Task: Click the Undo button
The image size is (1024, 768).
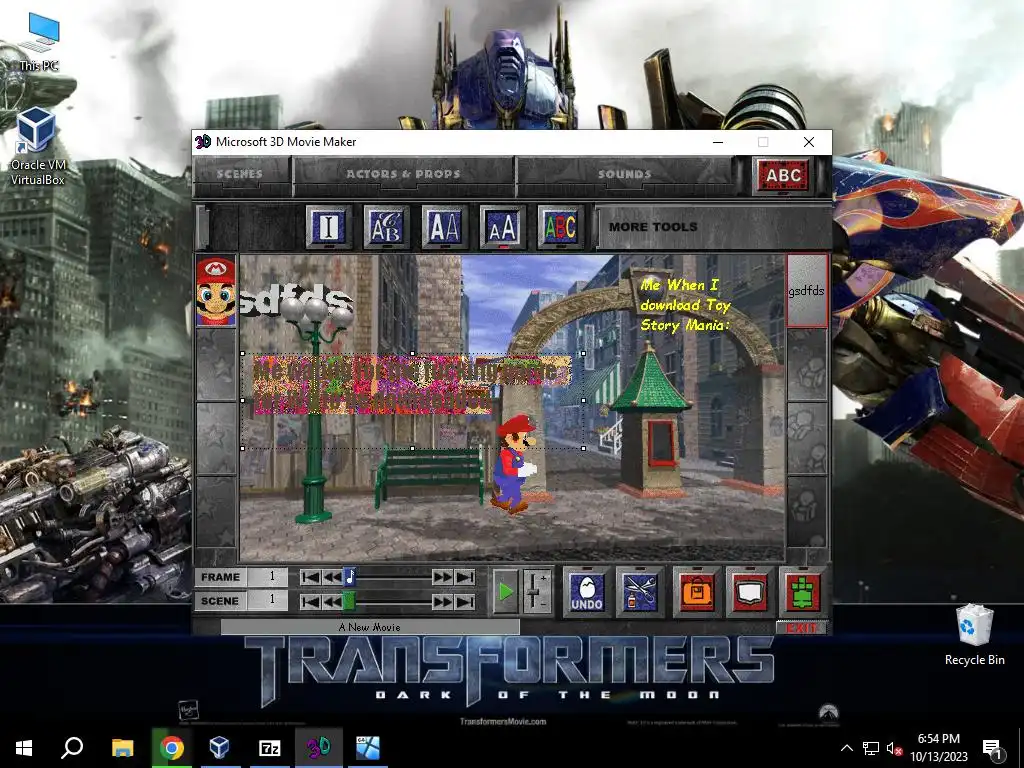Action: pyautogui.click(x=586, y=592)
